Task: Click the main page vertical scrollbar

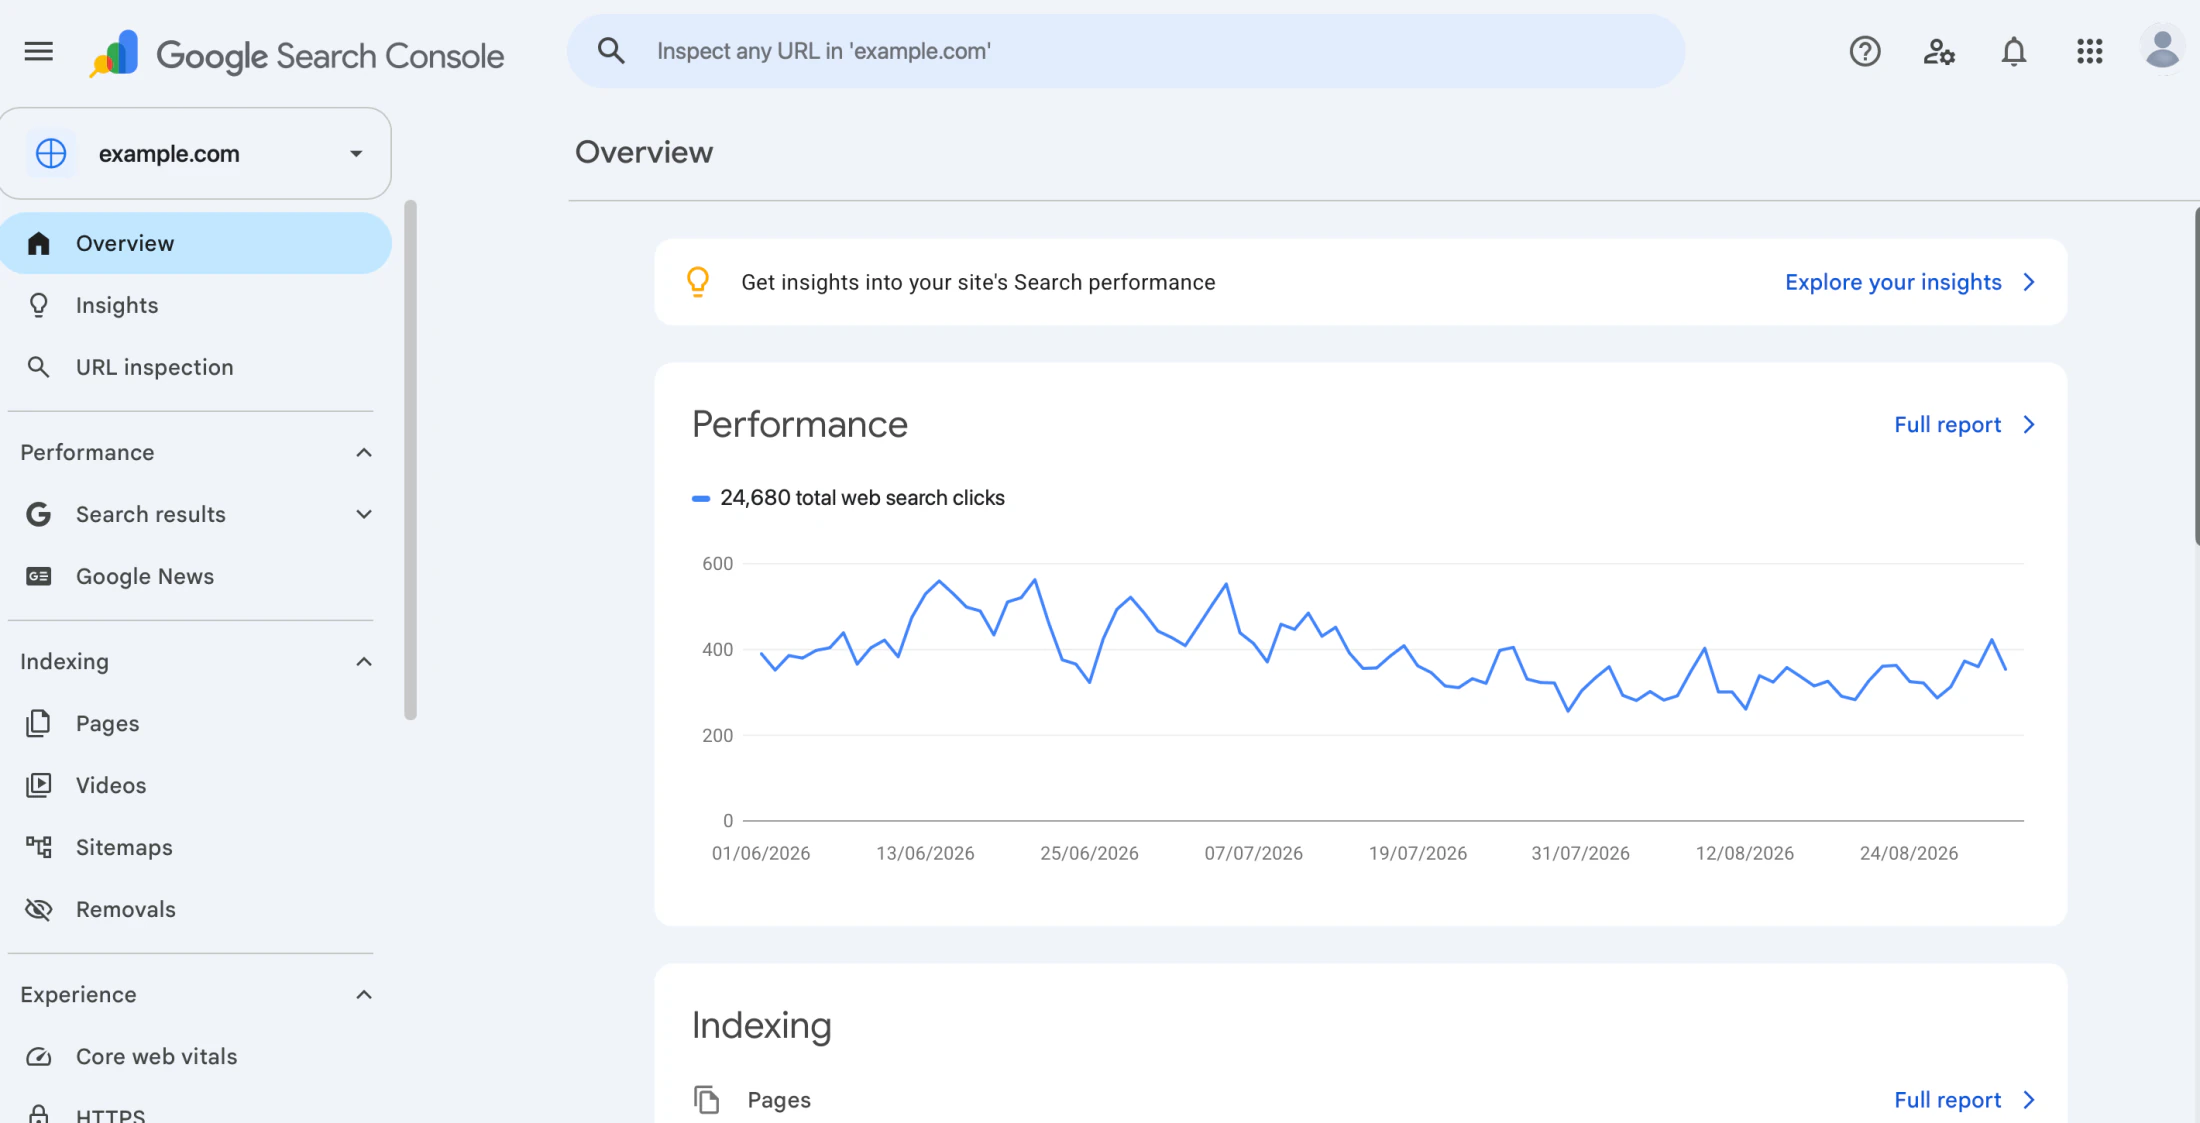Action: coord(2196,375)
